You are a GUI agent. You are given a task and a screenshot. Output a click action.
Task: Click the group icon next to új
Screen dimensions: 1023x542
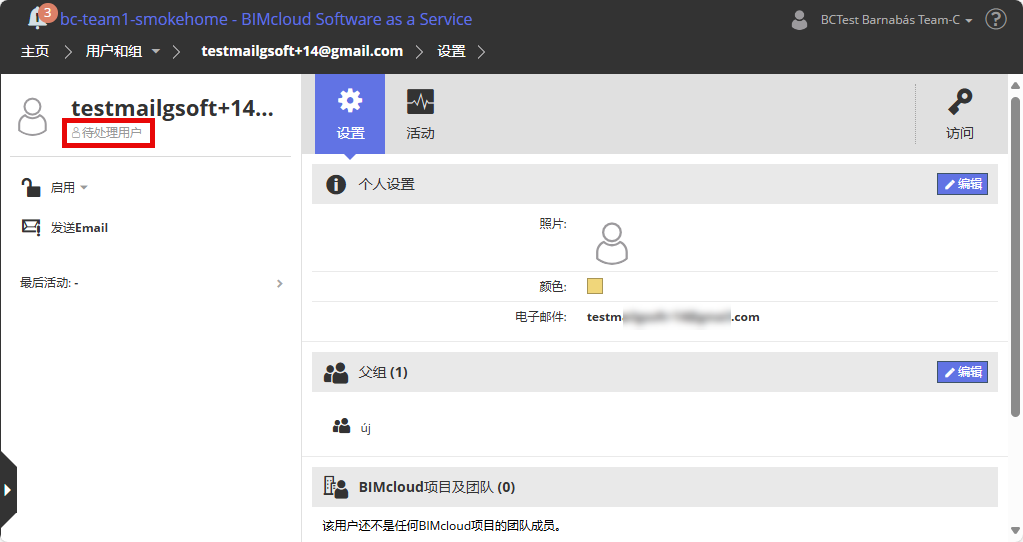341,427
